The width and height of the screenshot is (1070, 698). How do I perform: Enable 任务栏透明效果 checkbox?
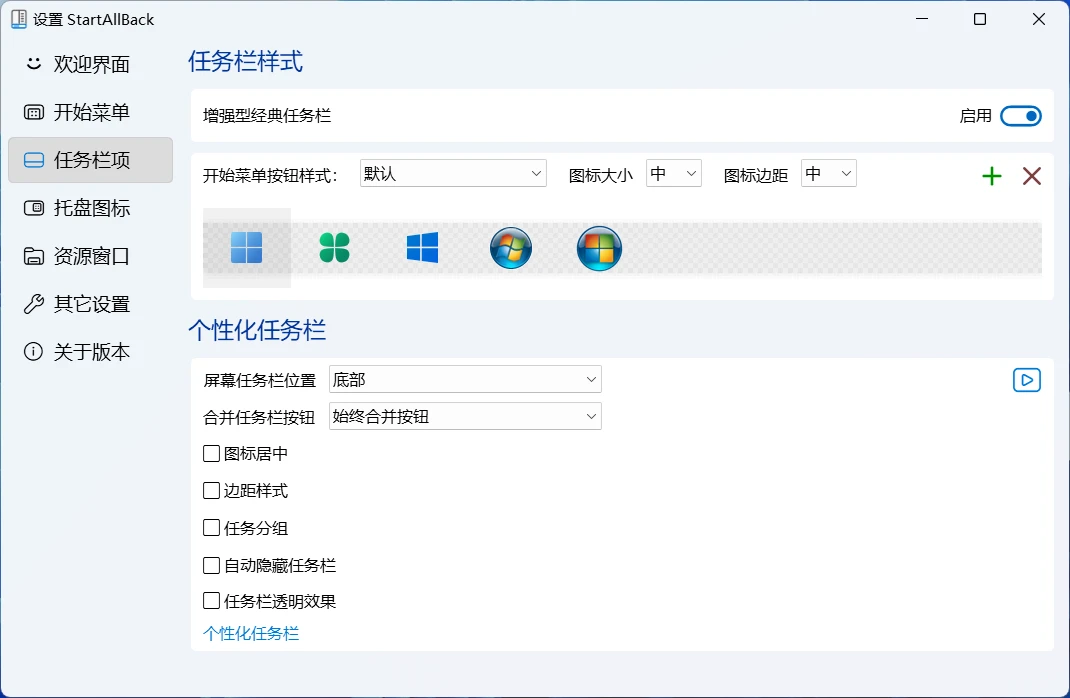(212, 602)
